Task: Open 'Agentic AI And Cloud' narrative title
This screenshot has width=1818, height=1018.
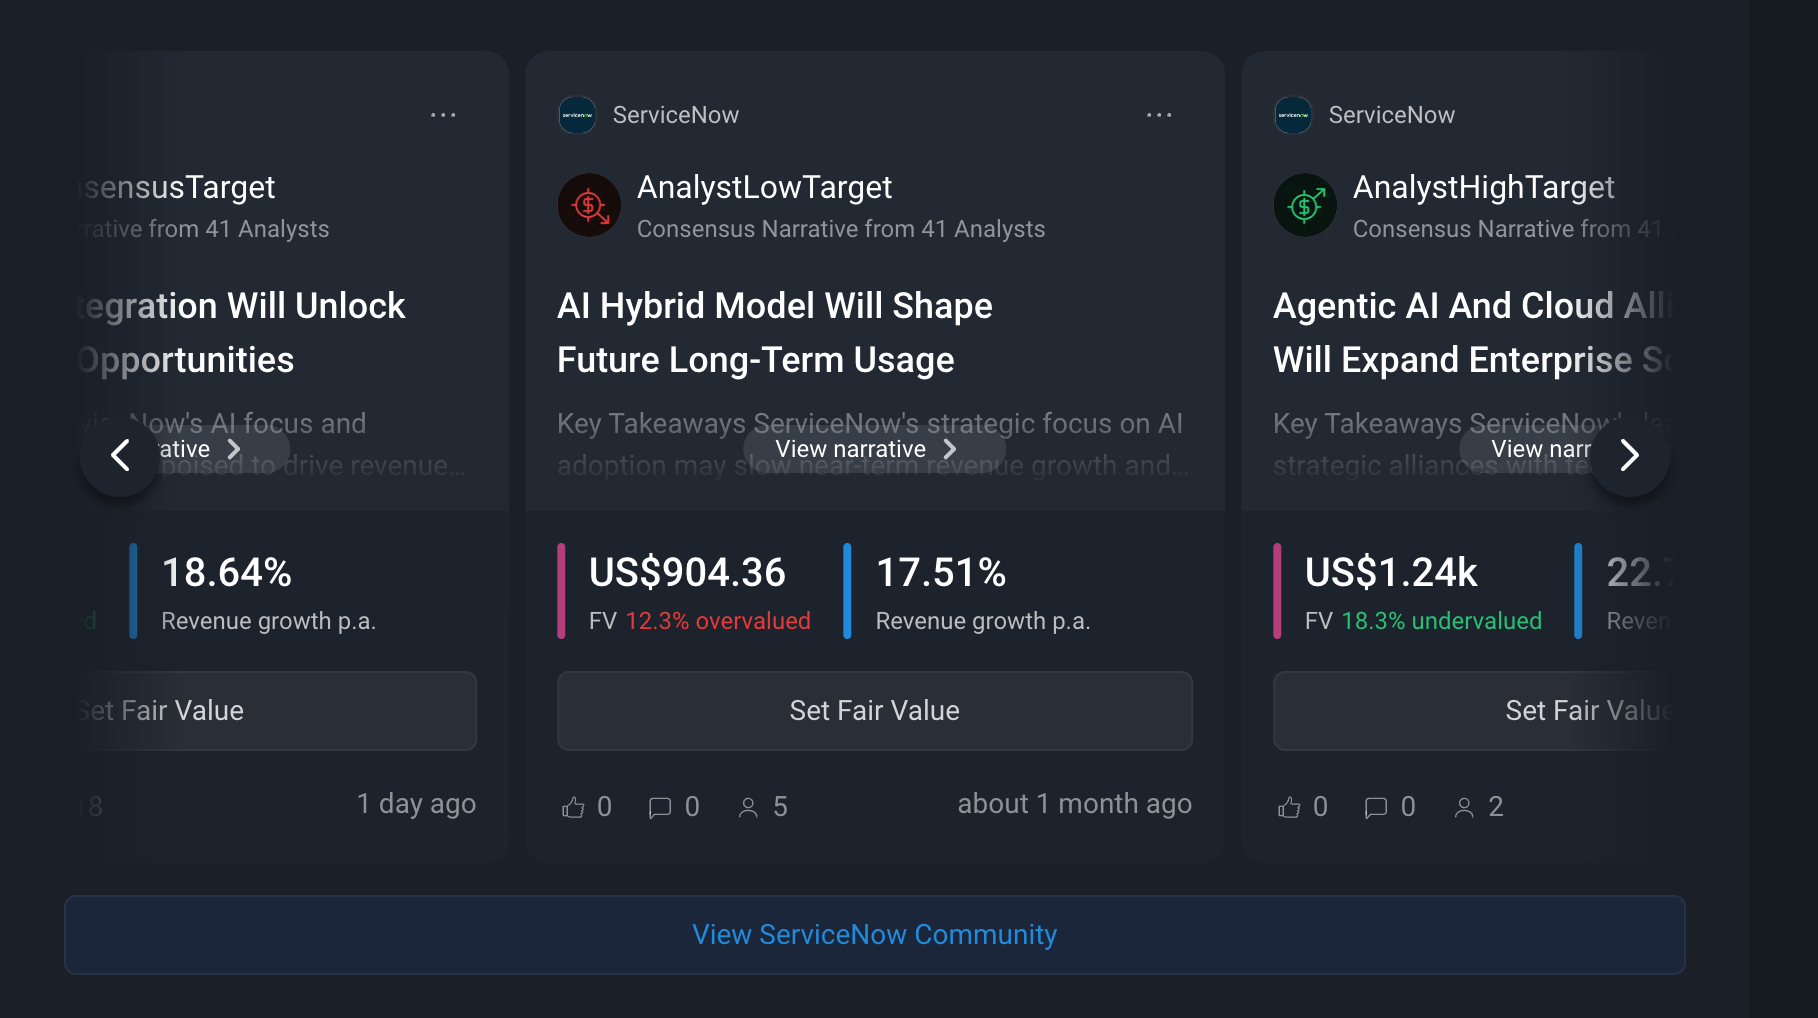Action: click(x=1472, y=333)
